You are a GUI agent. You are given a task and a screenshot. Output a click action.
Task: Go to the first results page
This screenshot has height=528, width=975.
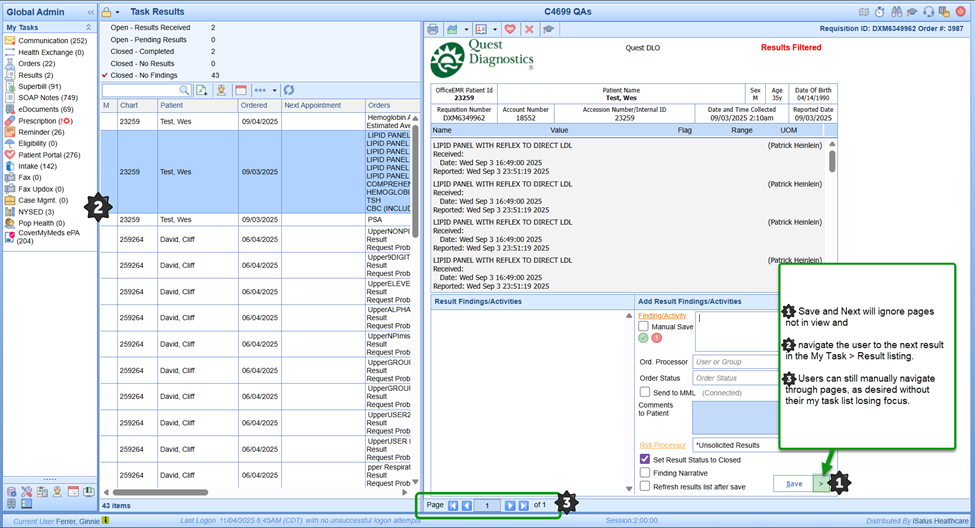point(453,506)
